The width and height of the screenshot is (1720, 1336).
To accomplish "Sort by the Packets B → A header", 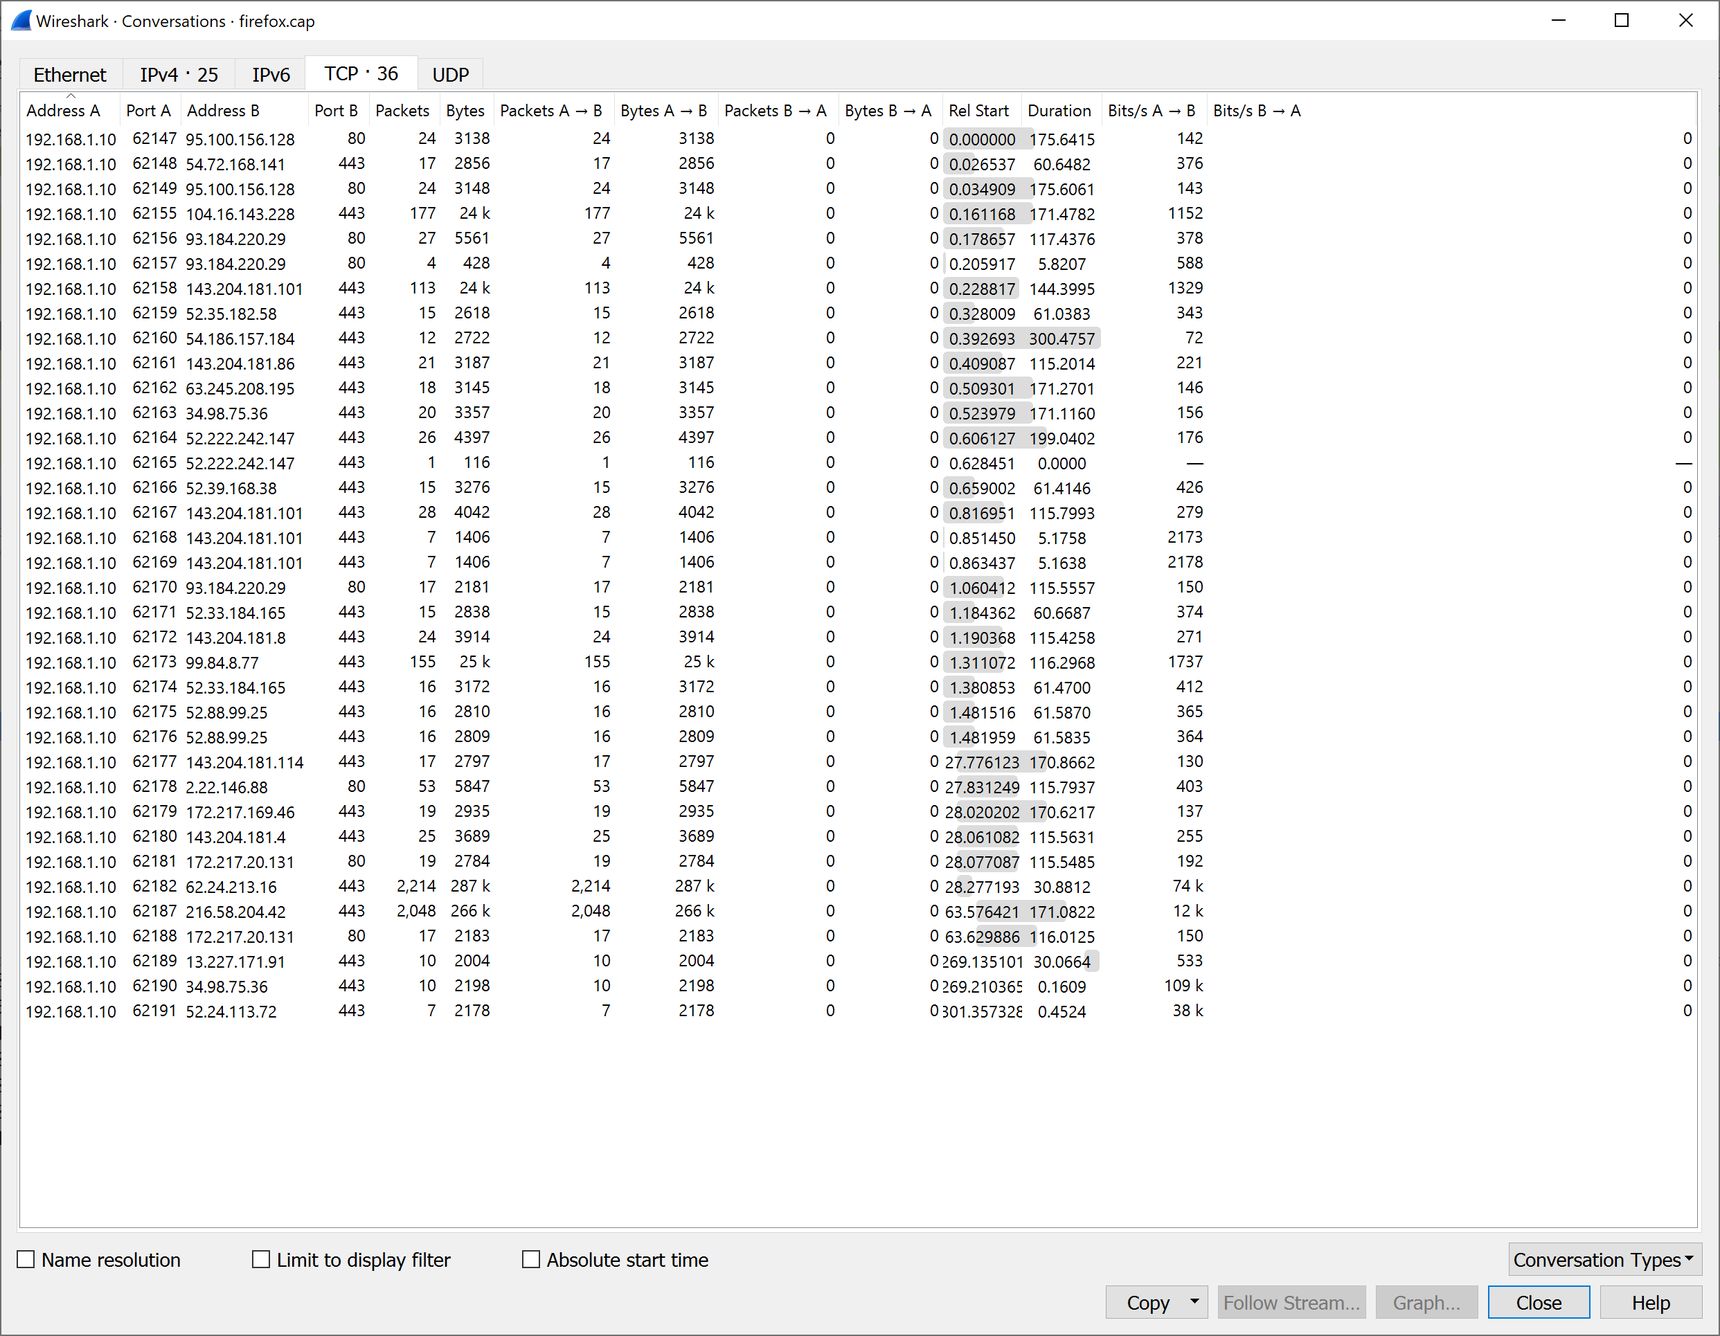I will click(x=777, y=111).
